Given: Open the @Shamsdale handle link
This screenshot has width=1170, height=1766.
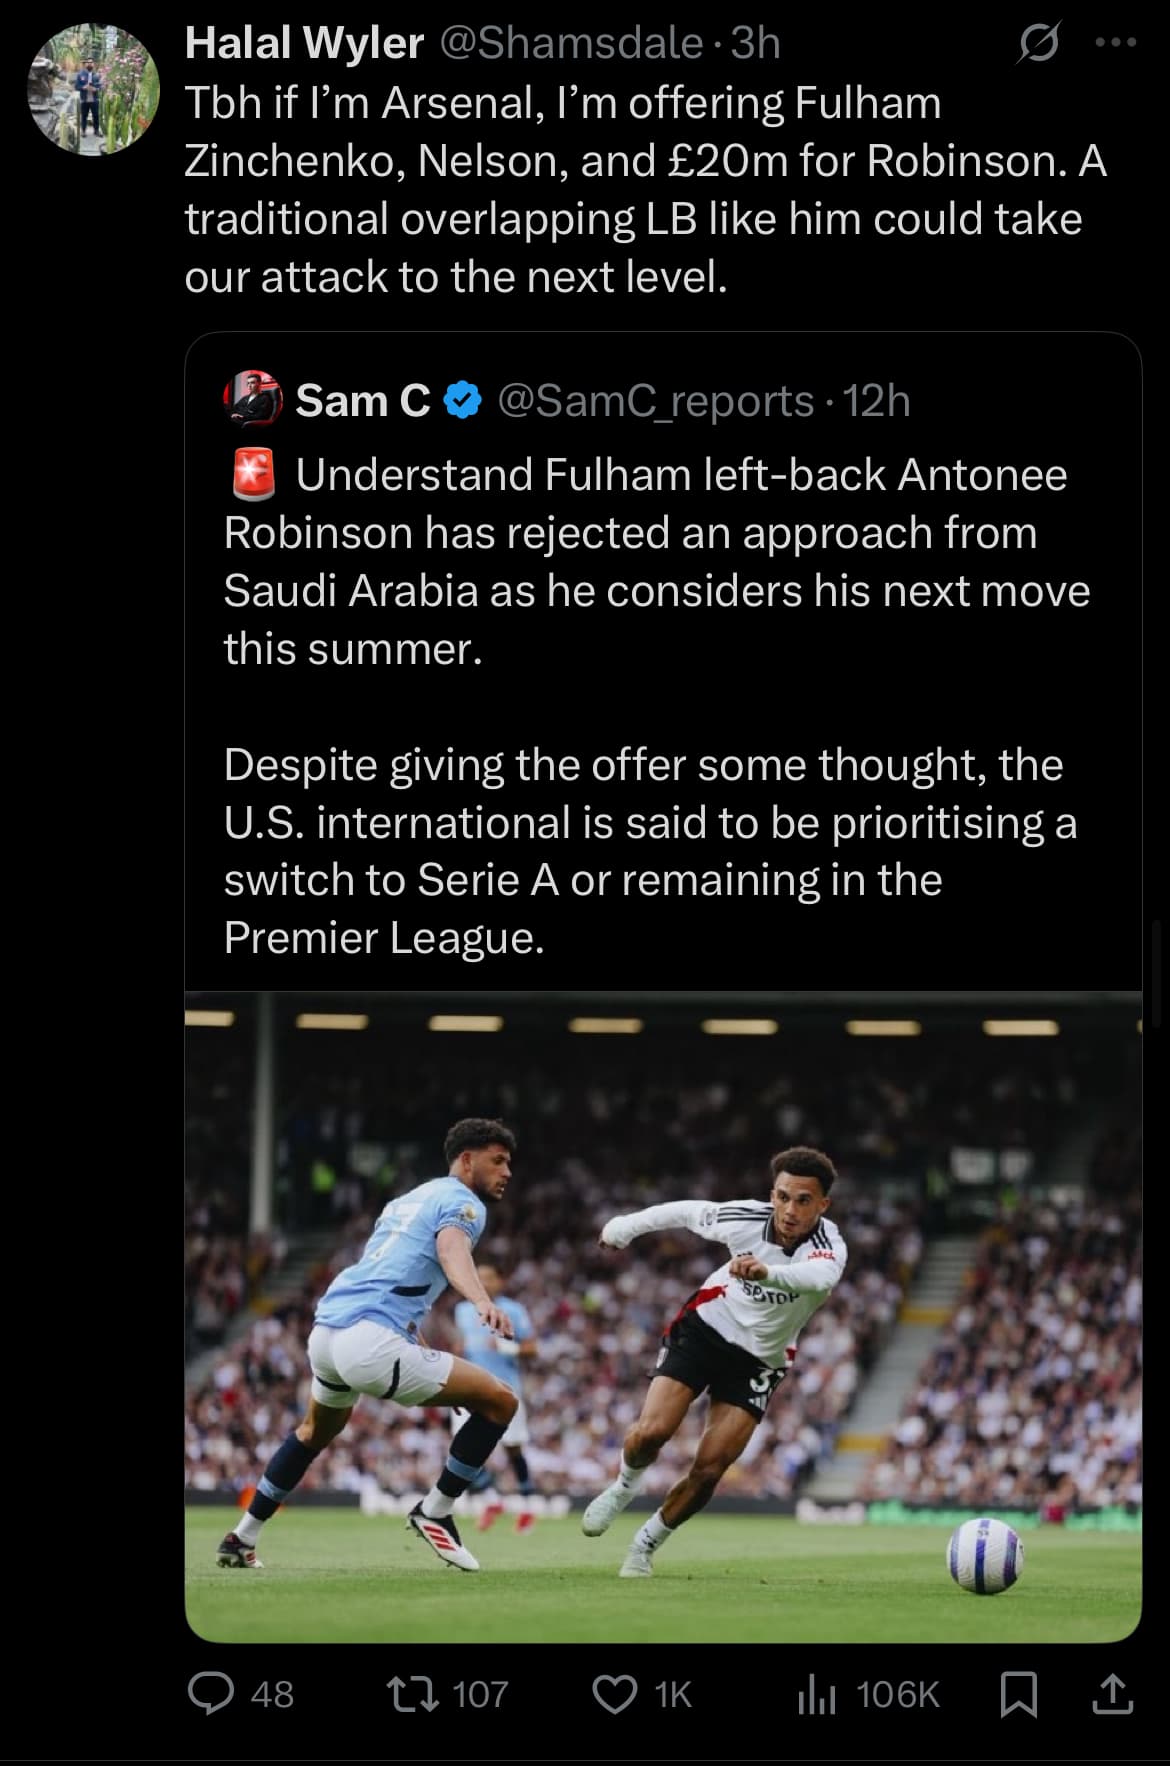Looking at the screenshot, I should (571, 43).
